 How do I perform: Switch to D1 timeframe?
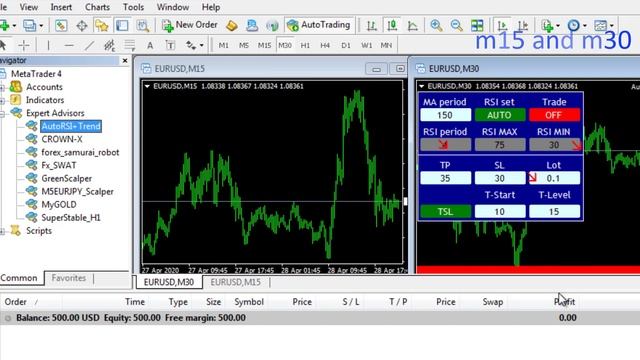coord(346,45)
